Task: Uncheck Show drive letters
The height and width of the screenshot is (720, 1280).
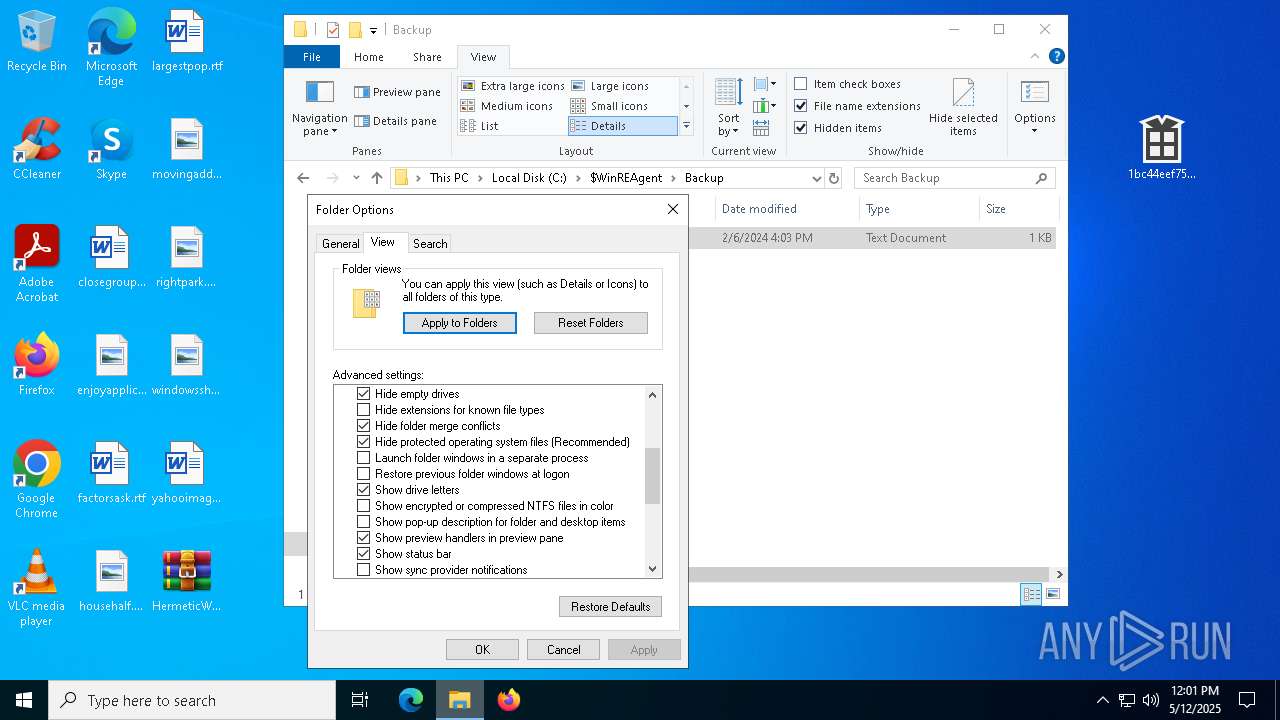Action: coord(364,490)
